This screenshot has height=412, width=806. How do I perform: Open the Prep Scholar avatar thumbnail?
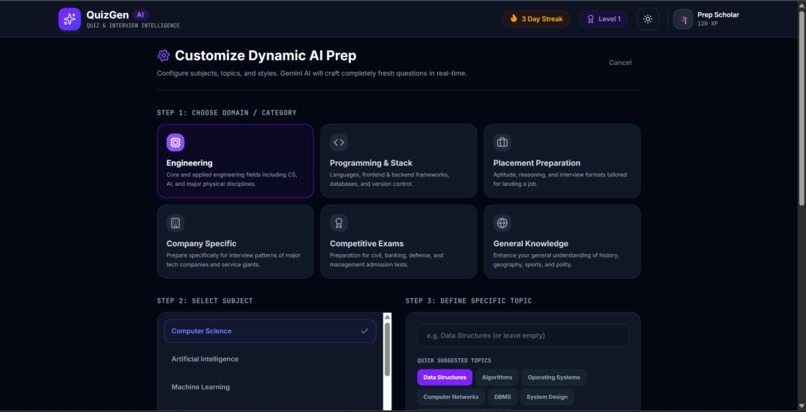pyautogui.click(x=683, y=19)
